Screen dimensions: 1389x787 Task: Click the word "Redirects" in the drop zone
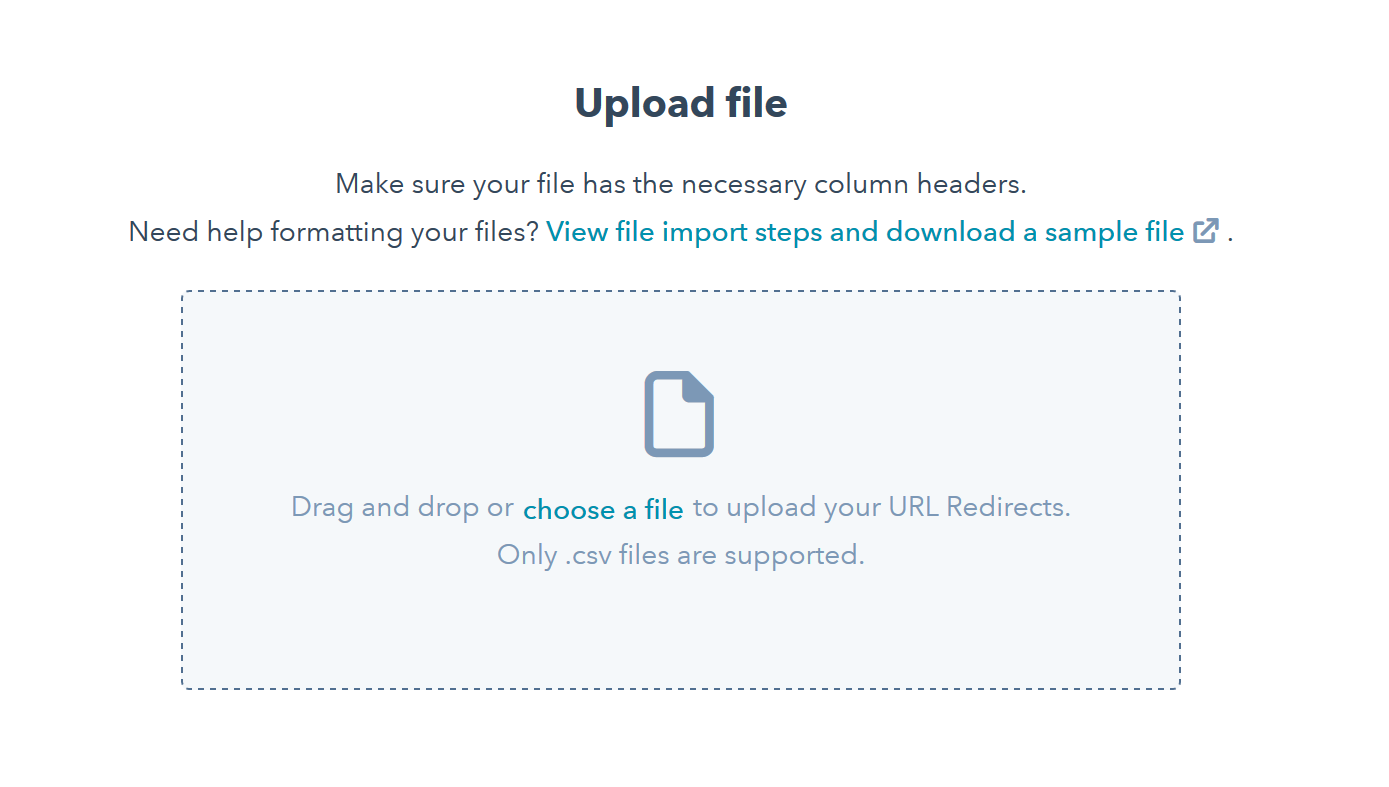pyautogui.click(x=1006, y=507)
